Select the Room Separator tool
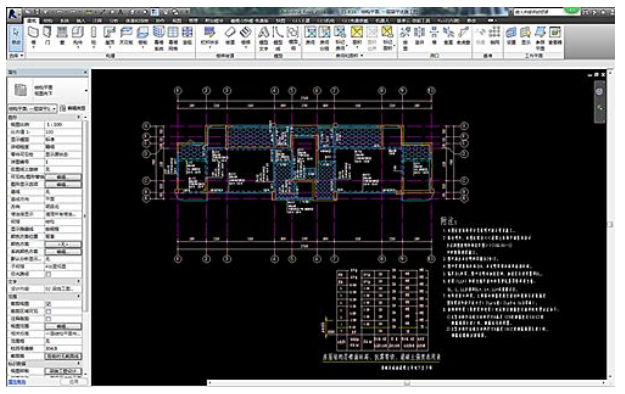 click(325, 38)
